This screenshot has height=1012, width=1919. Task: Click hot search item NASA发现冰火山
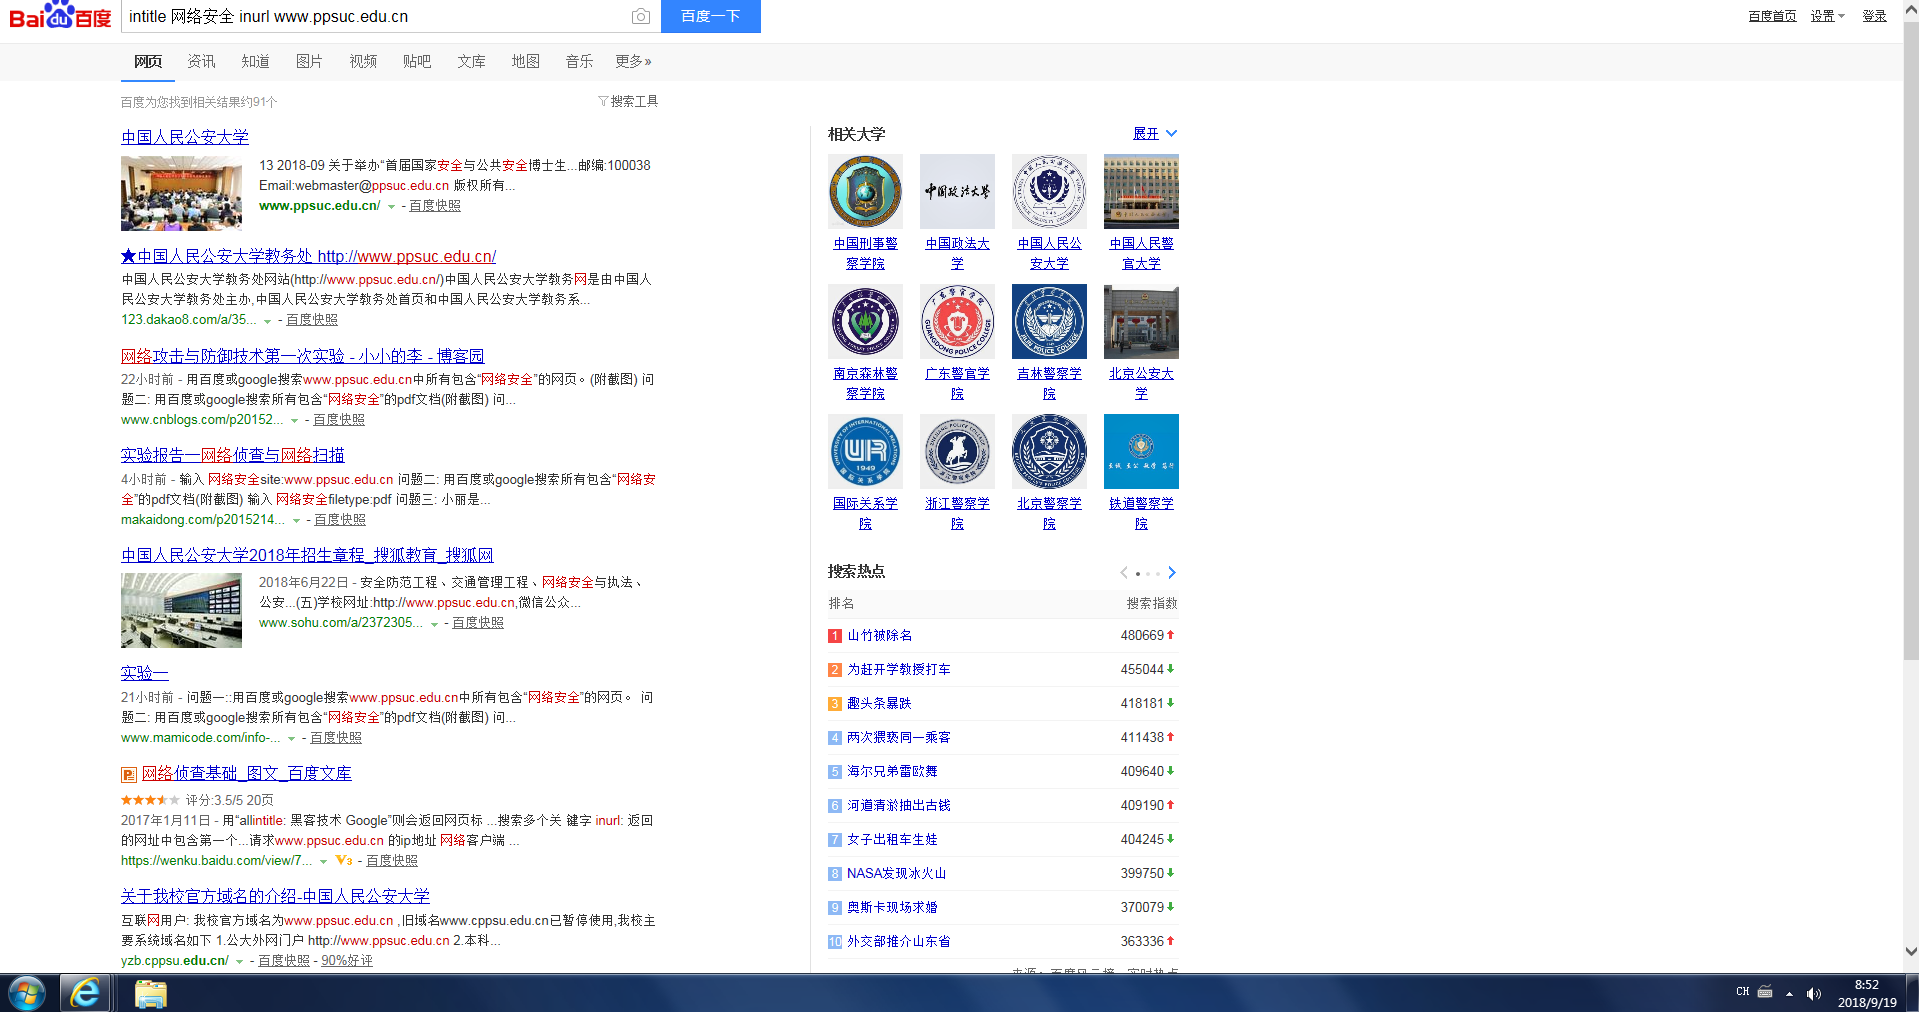(x=896, y=874)
